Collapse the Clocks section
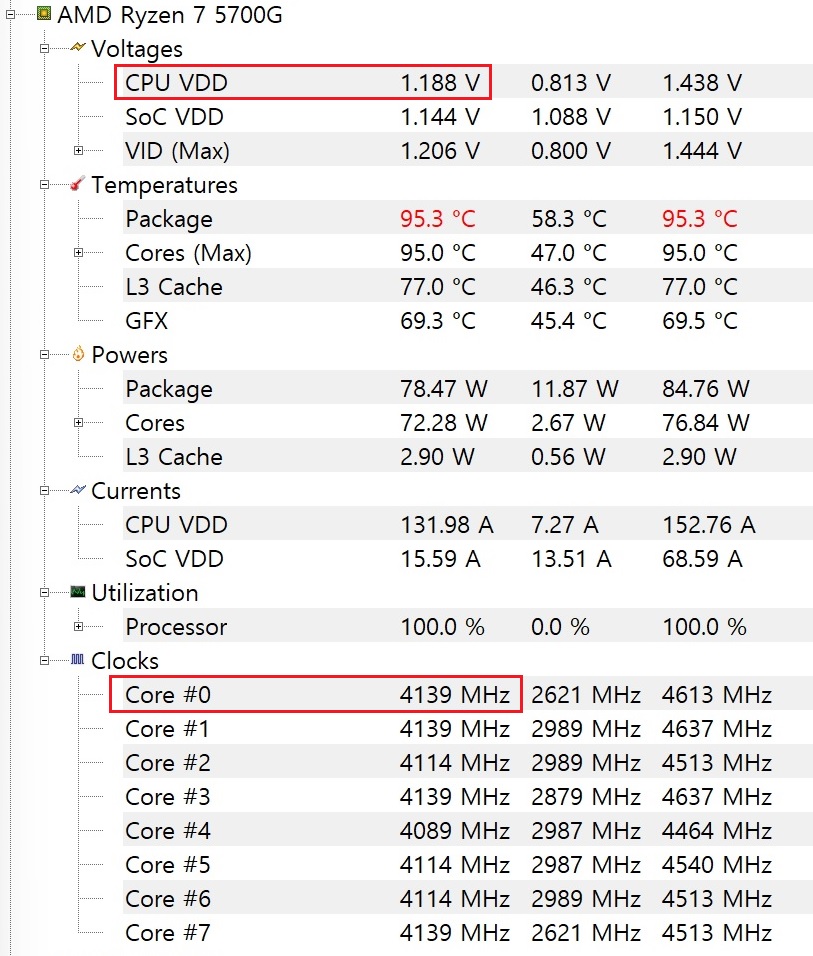Viewport: 813px width, 956px height. point(44,661)
